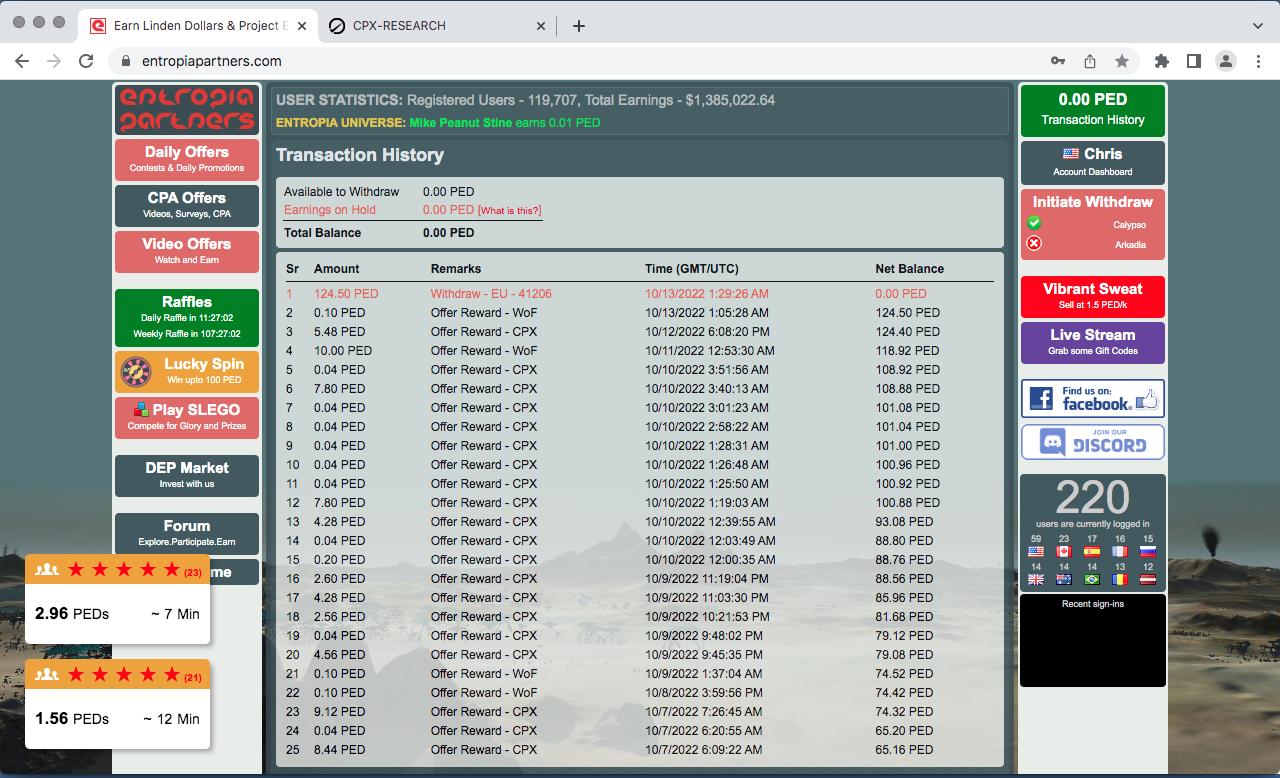The height and width of the screenshot is (778, 1280).
Task: Open the Chrome three-dot menu
Action: point(1258,61)
